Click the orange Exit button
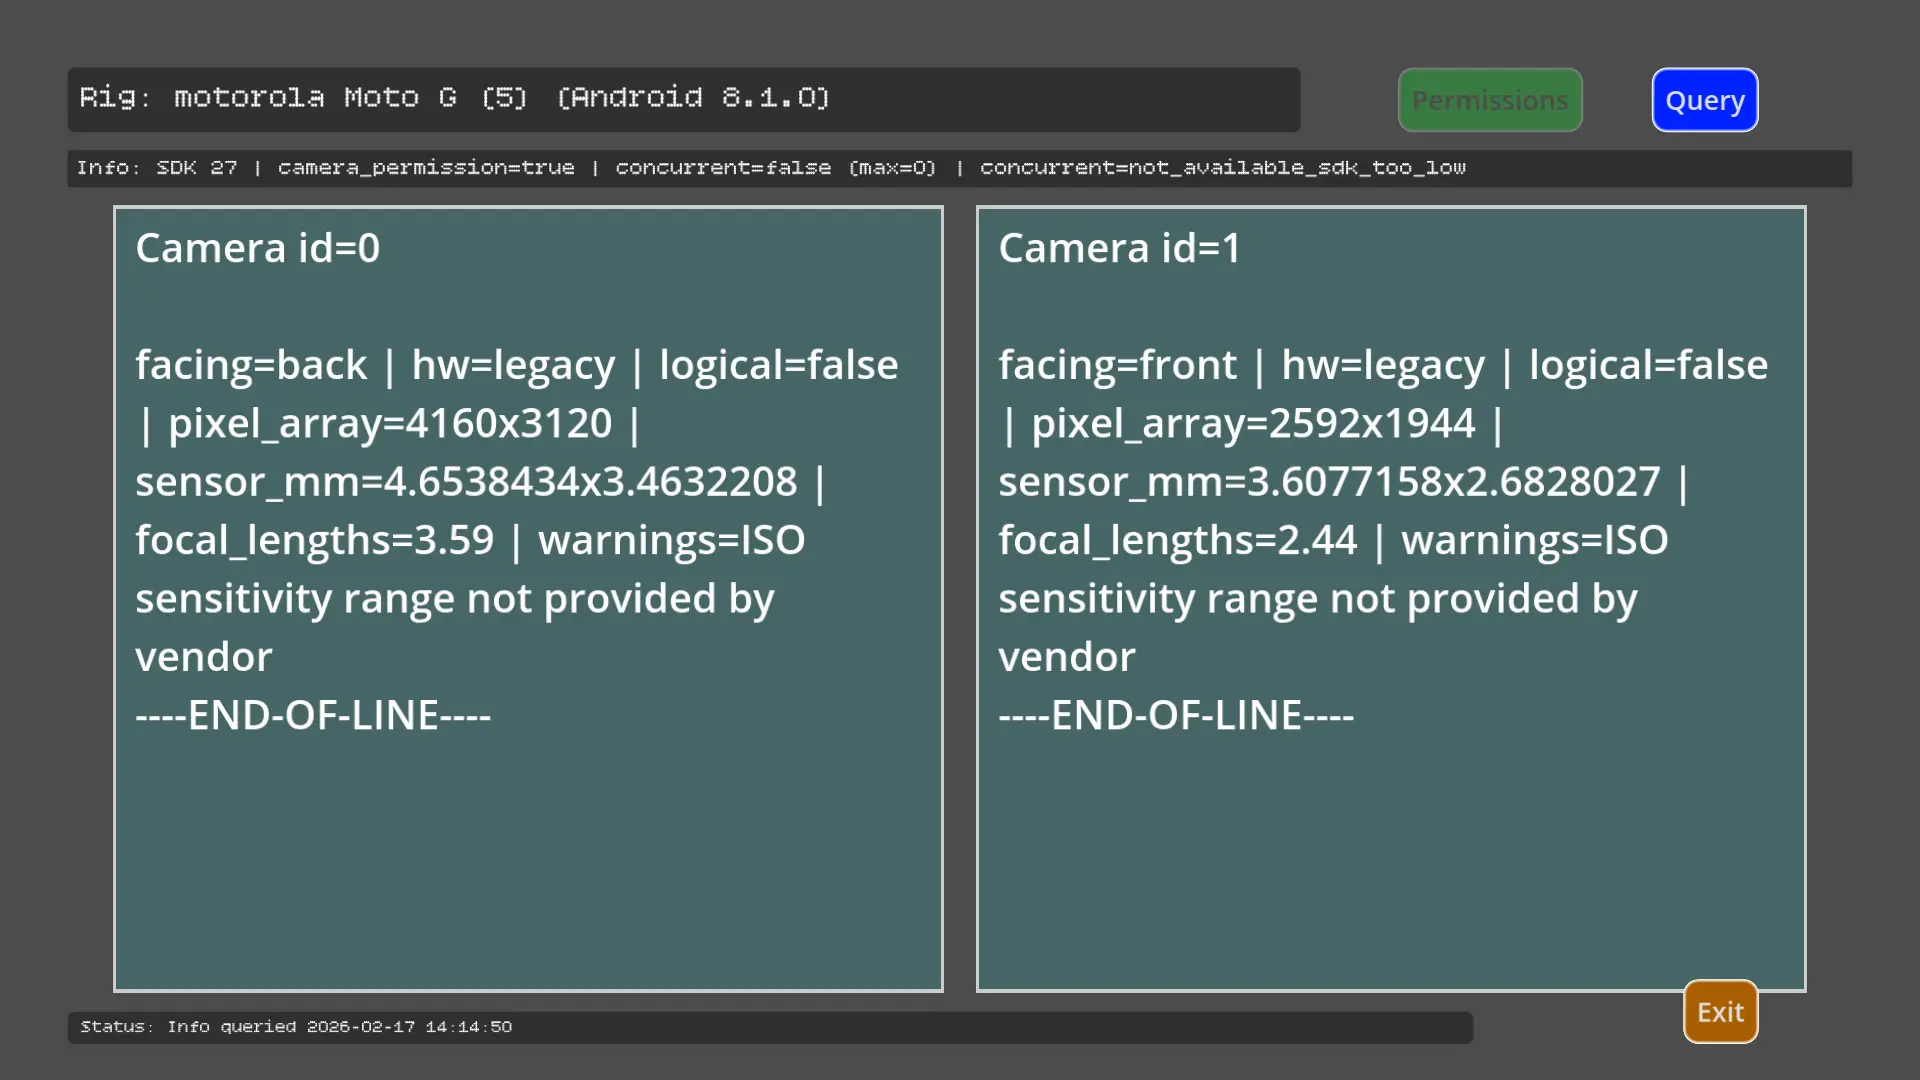 tap(1720, 1012)
